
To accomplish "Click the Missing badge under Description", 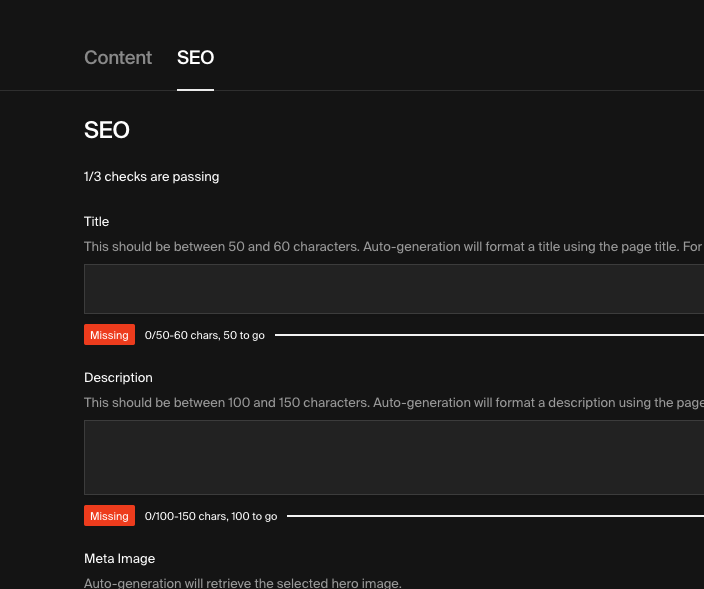I will pos(109,516).
